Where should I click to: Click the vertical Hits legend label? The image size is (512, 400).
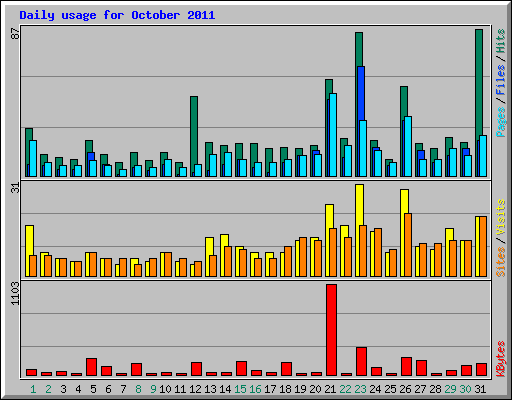[x=501, y=41]
